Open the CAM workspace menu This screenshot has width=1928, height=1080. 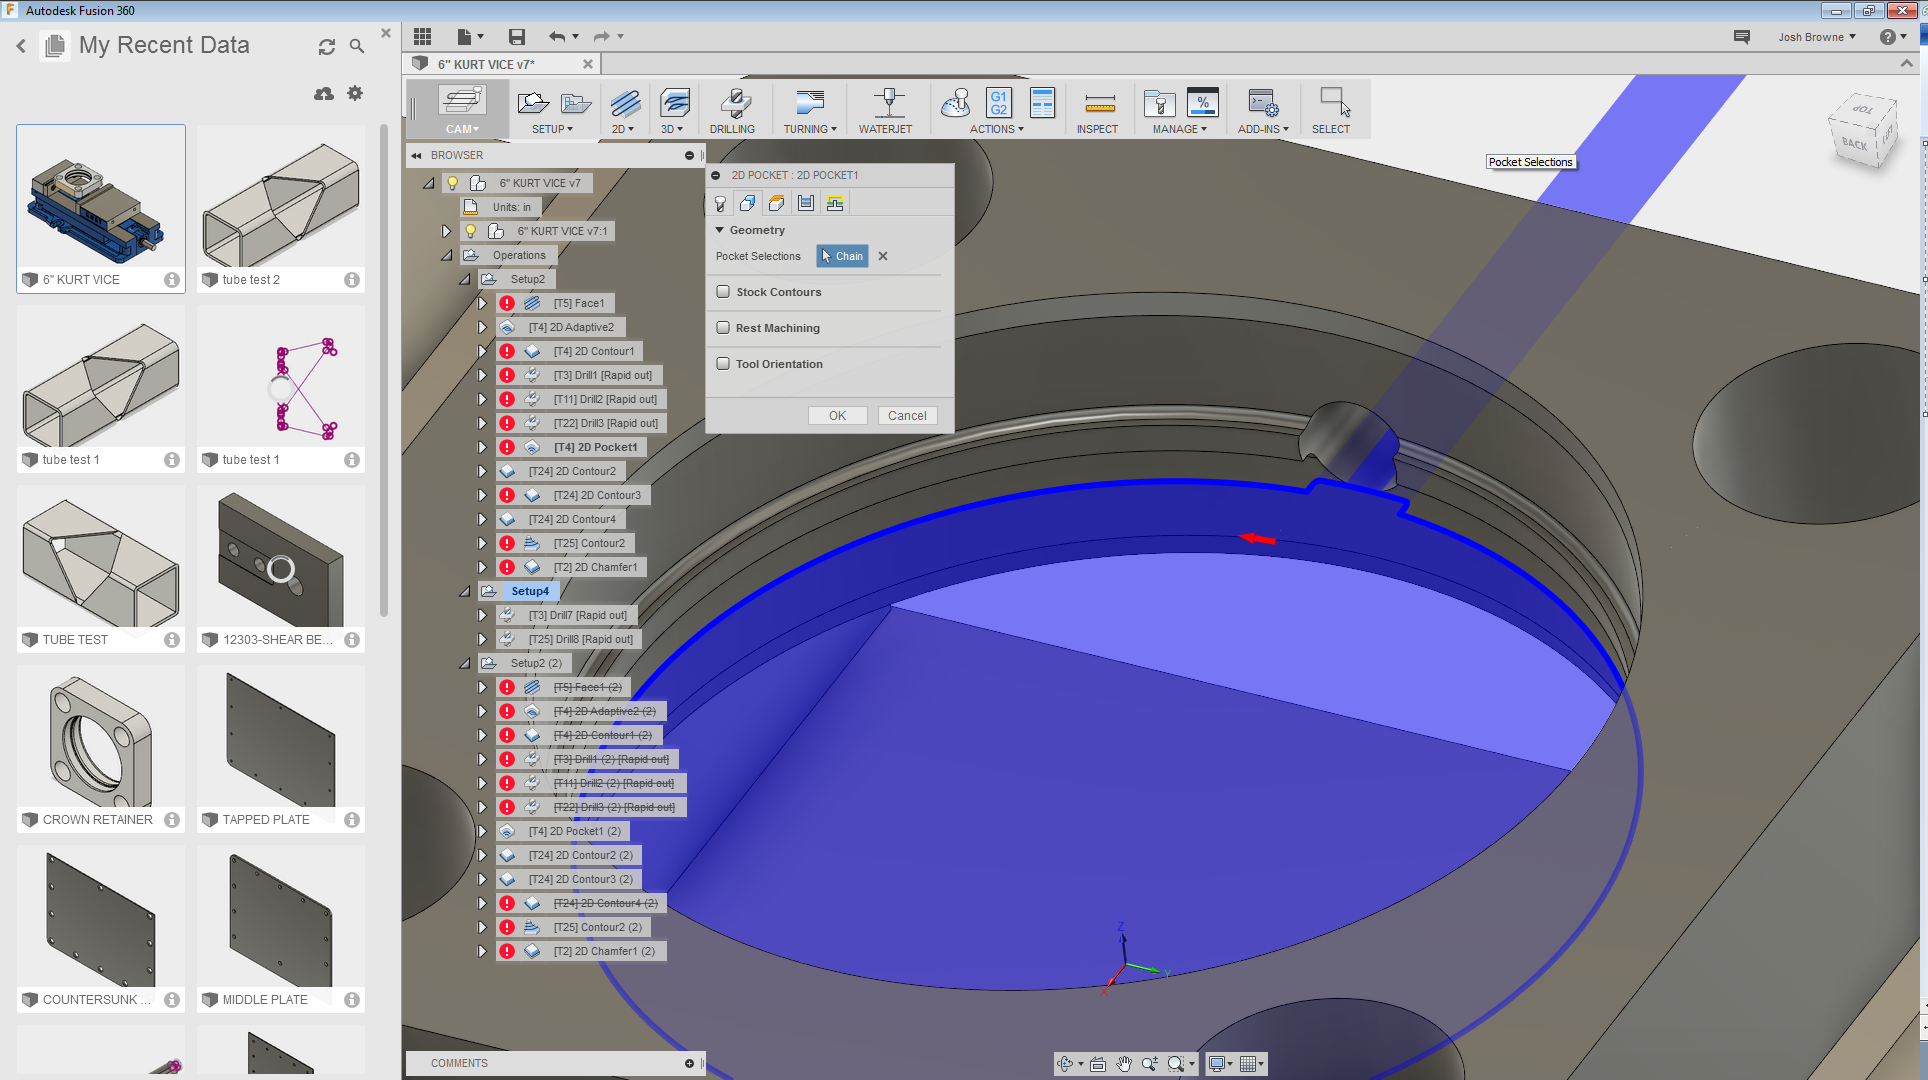tap(462, 129)
